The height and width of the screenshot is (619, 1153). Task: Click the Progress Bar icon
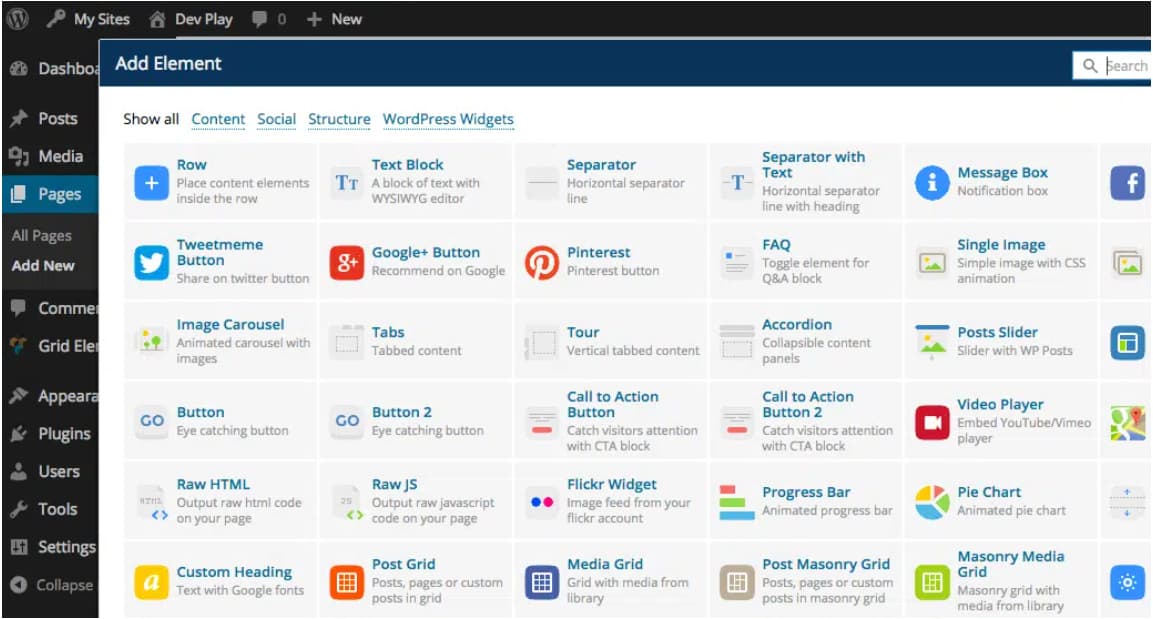pos(737,502)
